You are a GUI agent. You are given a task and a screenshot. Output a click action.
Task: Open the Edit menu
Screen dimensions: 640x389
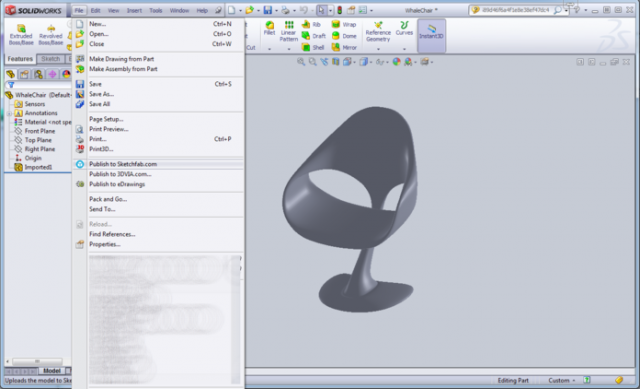(96, 10)
